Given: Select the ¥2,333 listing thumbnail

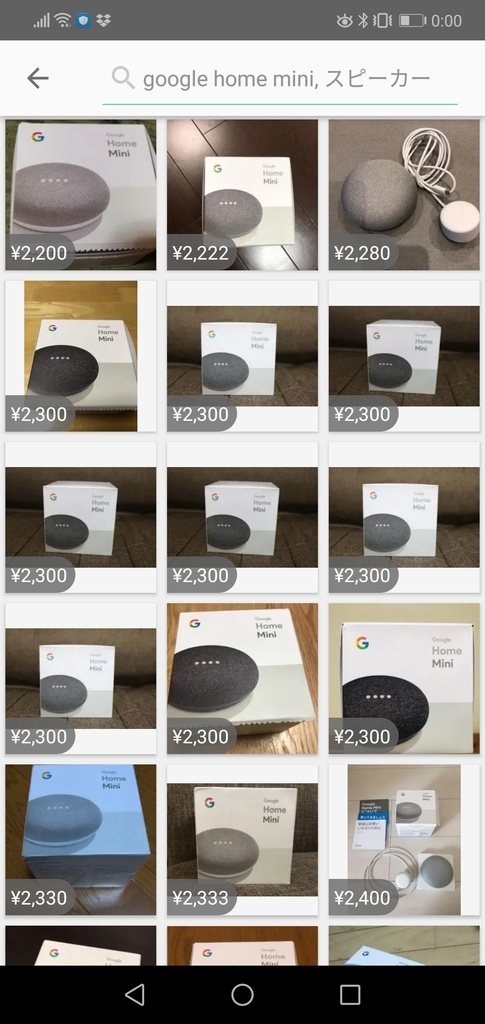Looking at the screenshot, I should tap(242, 840).
